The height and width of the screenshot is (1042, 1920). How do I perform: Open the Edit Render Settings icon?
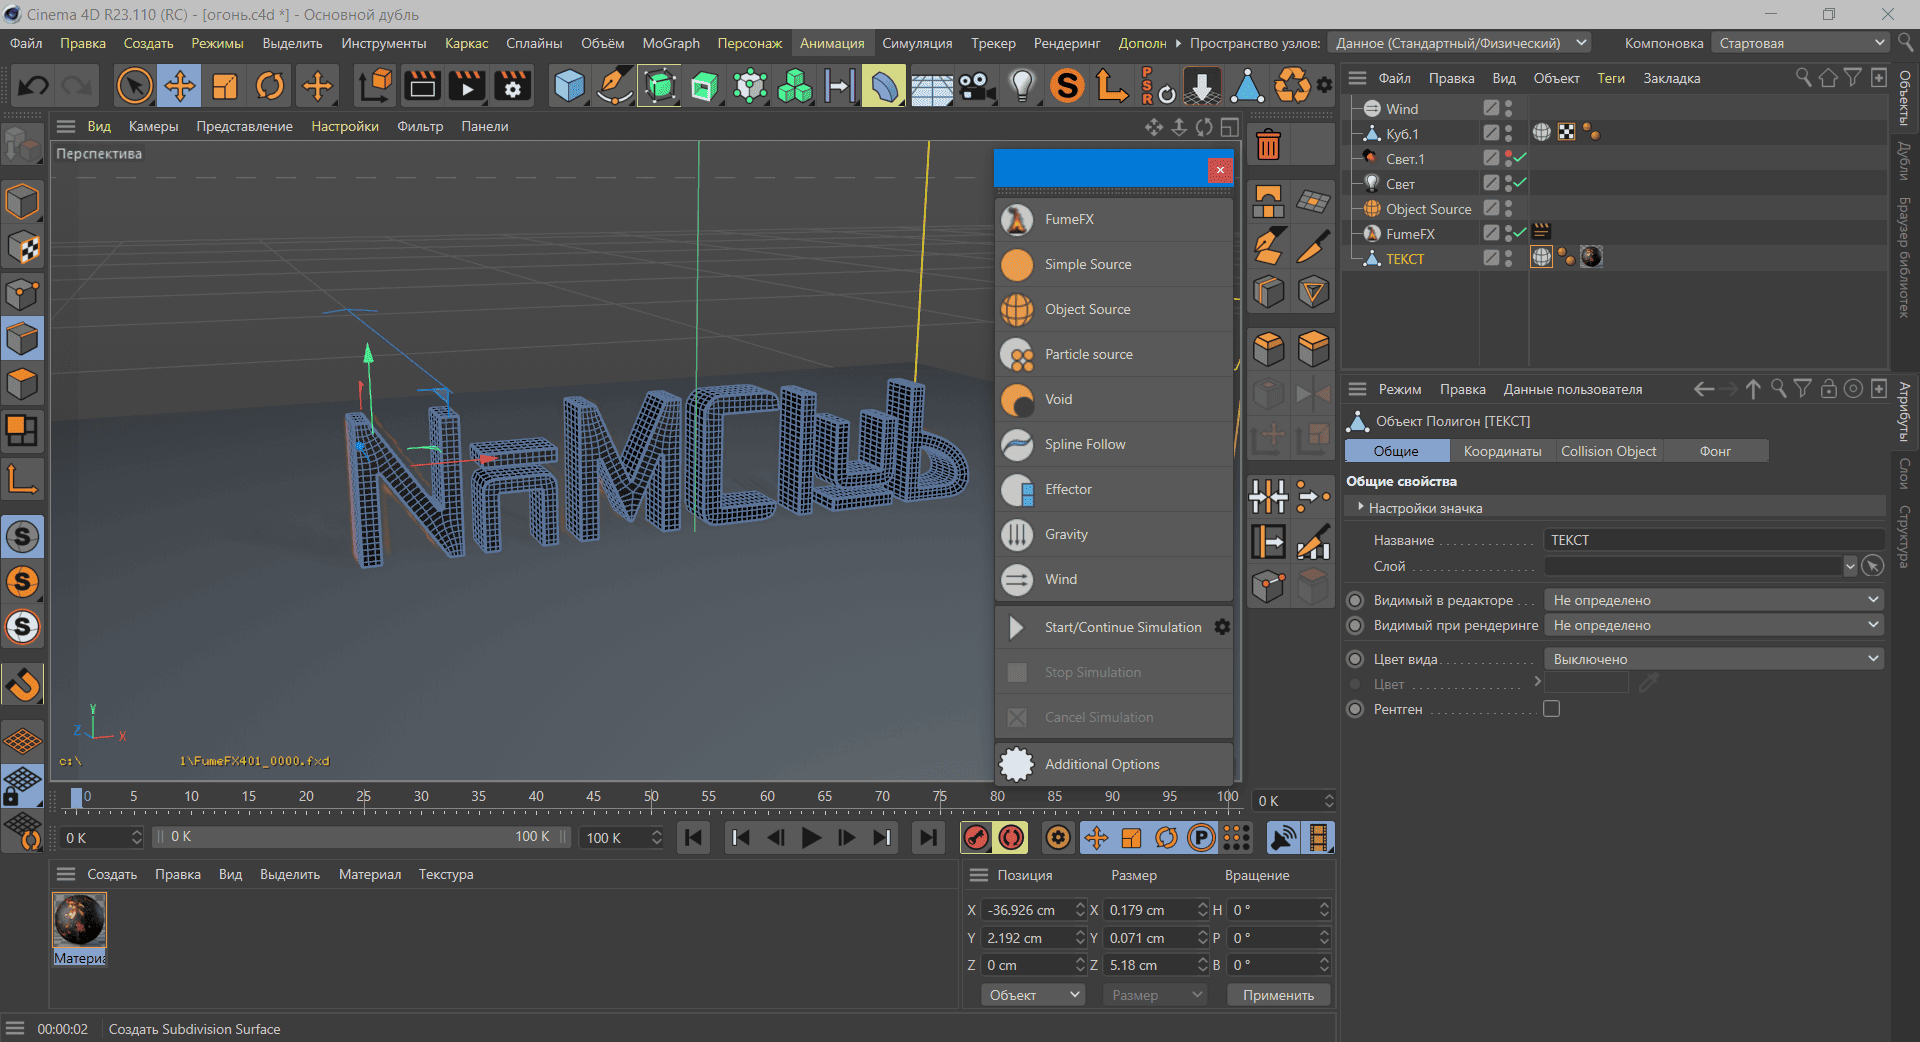click(x=513, y=86)
